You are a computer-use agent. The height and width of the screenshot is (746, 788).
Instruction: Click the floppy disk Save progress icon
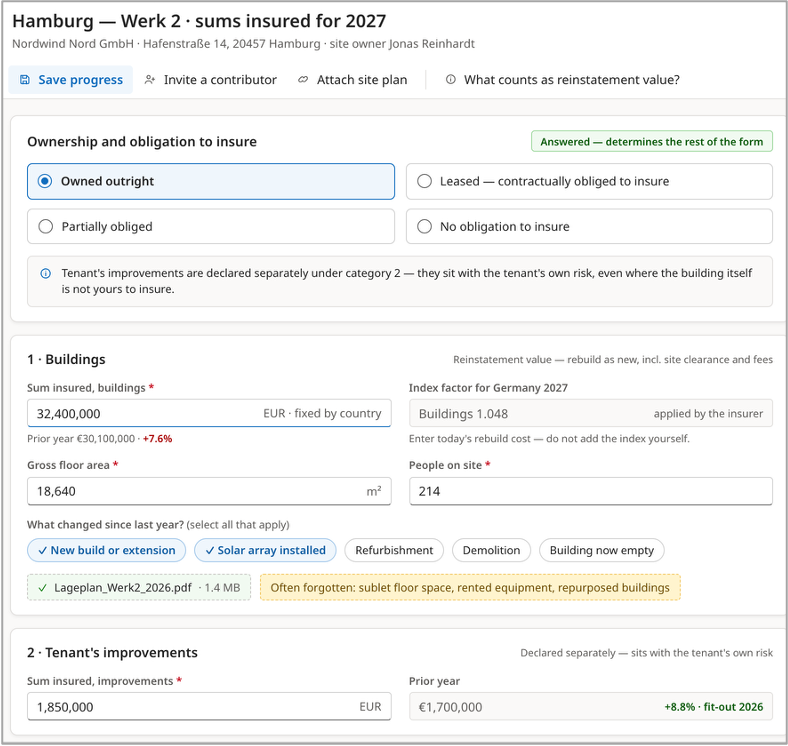24,79
